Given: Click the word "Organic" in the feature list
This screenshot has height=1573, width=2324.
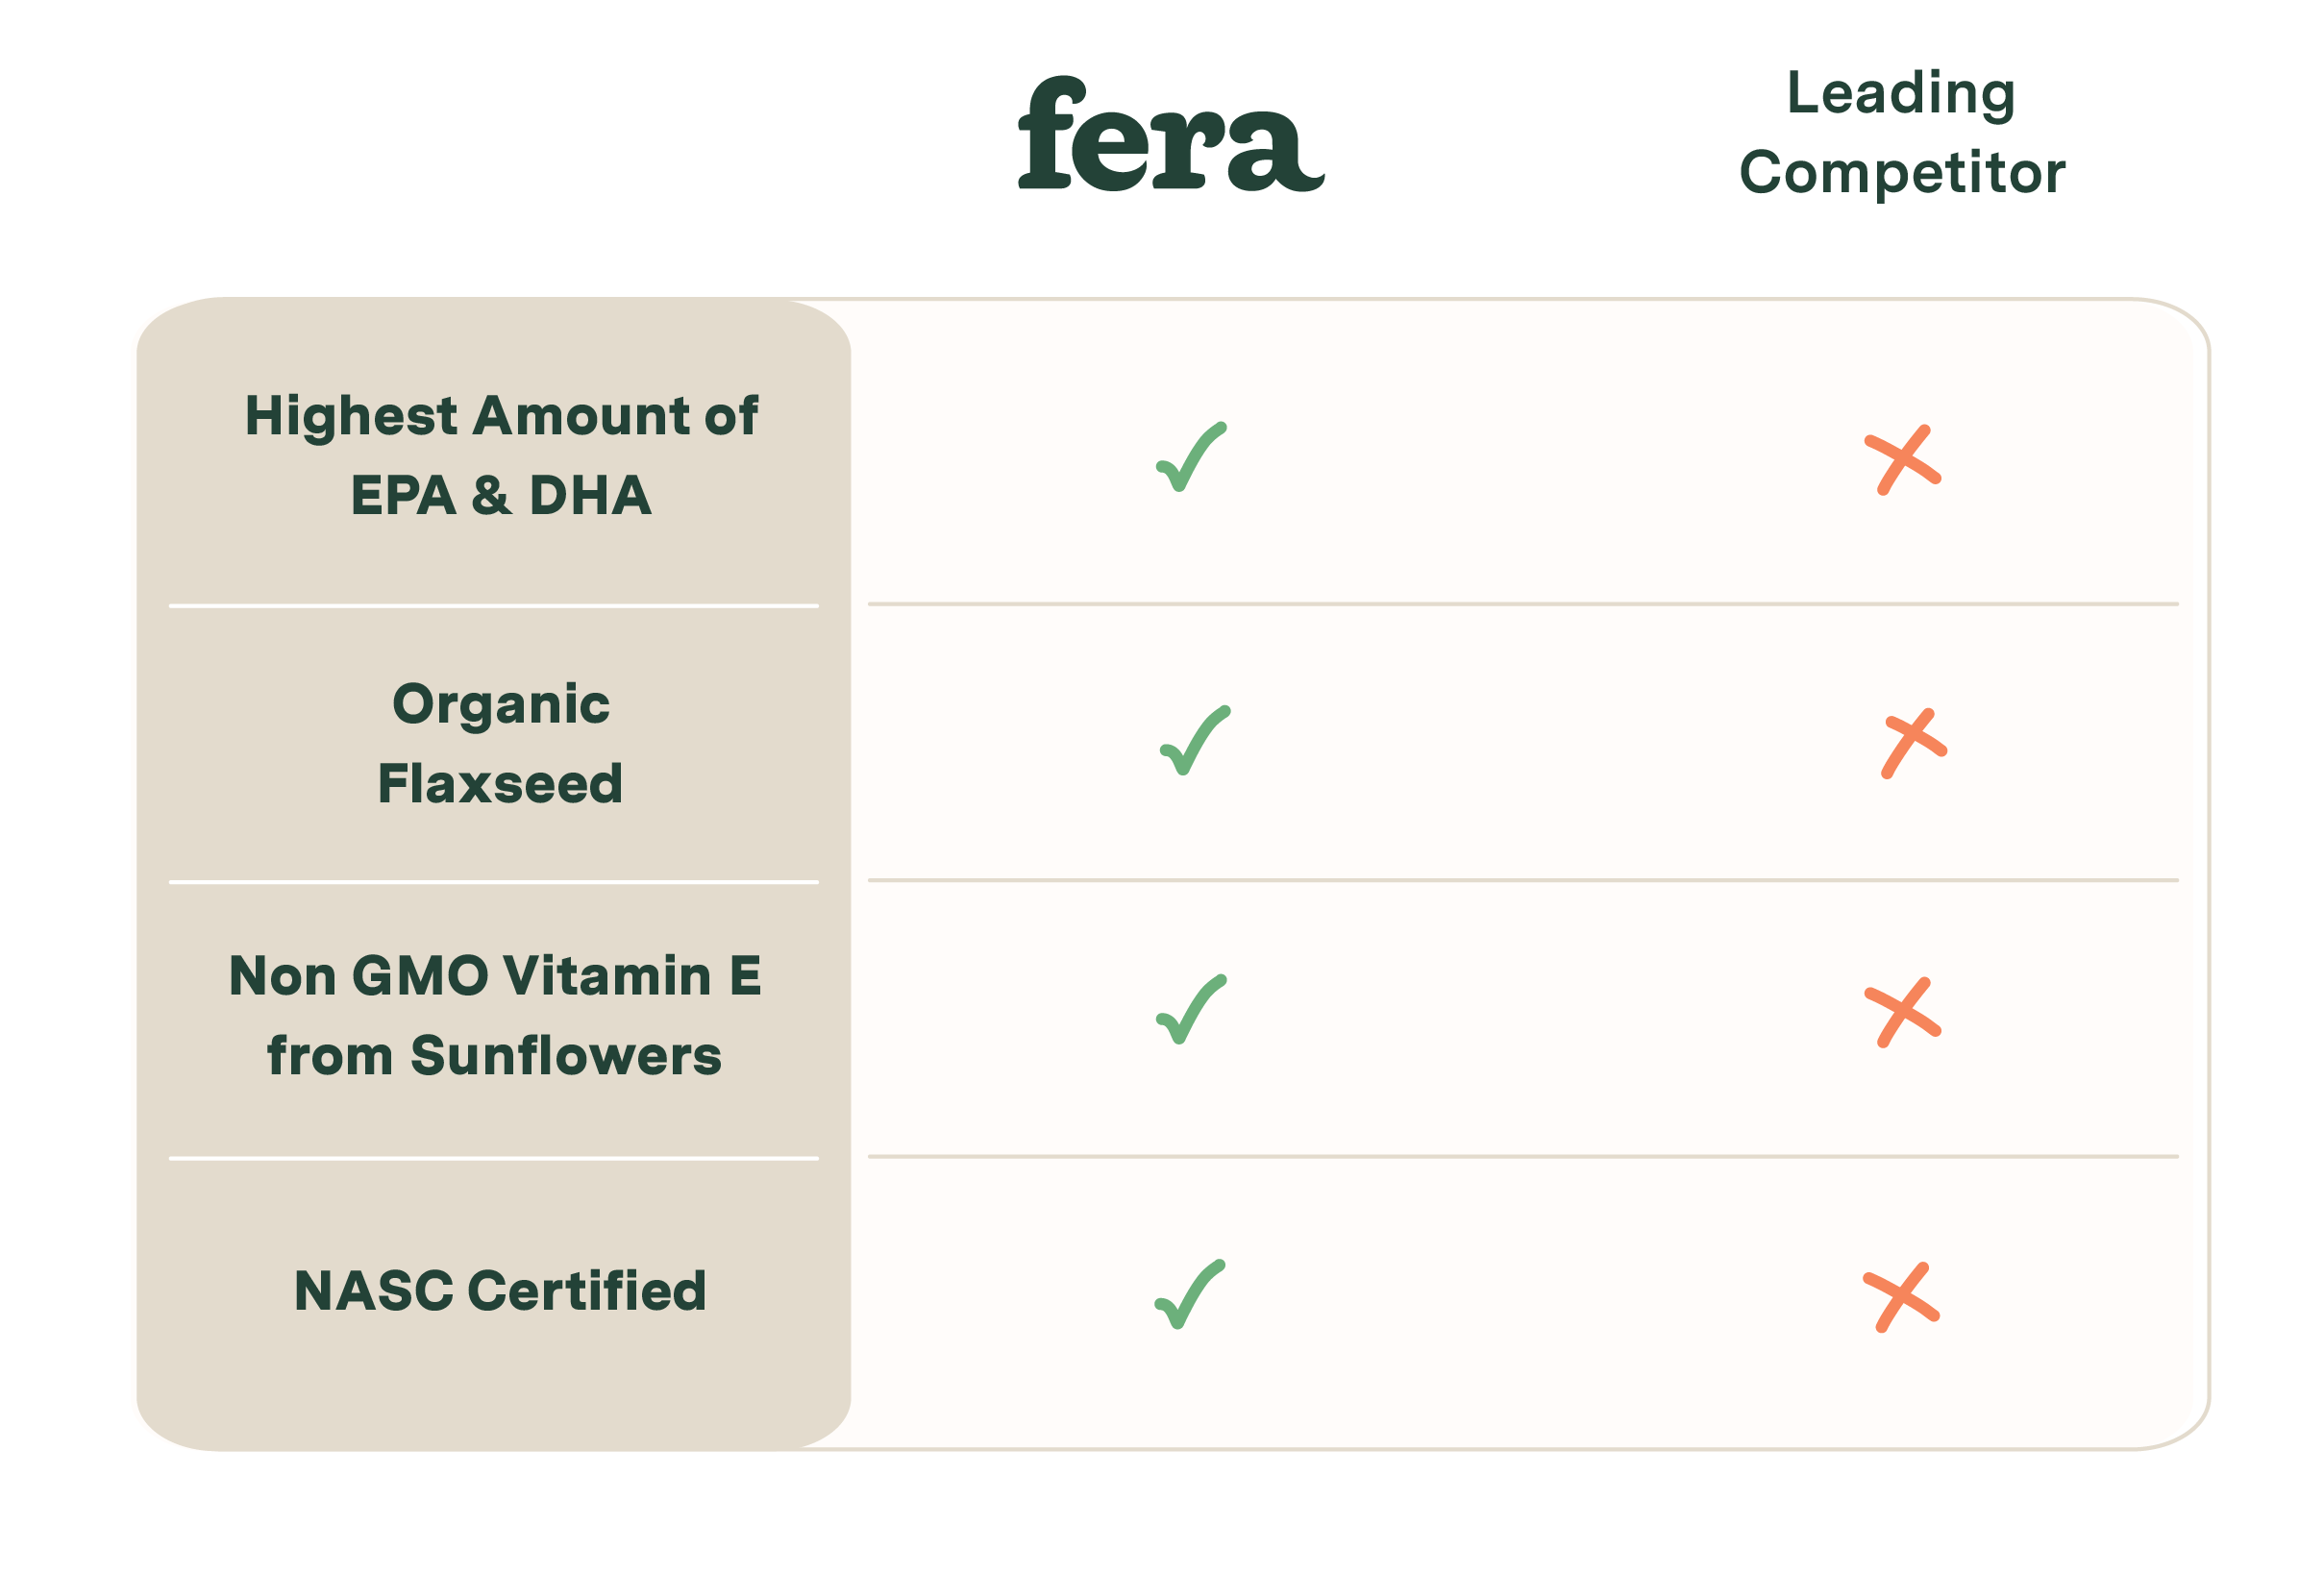Looking at the screenshot, I should coord(501,704).
